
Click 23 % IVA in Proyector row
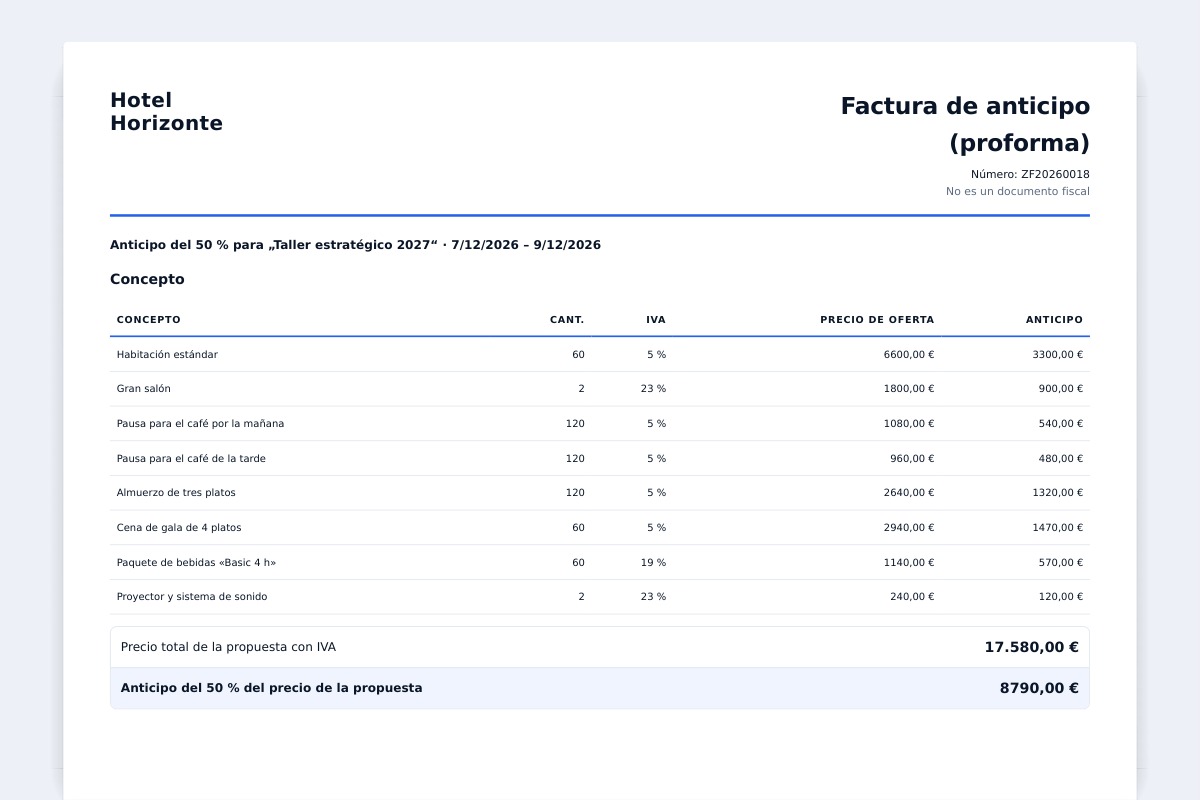click(653, 597)
